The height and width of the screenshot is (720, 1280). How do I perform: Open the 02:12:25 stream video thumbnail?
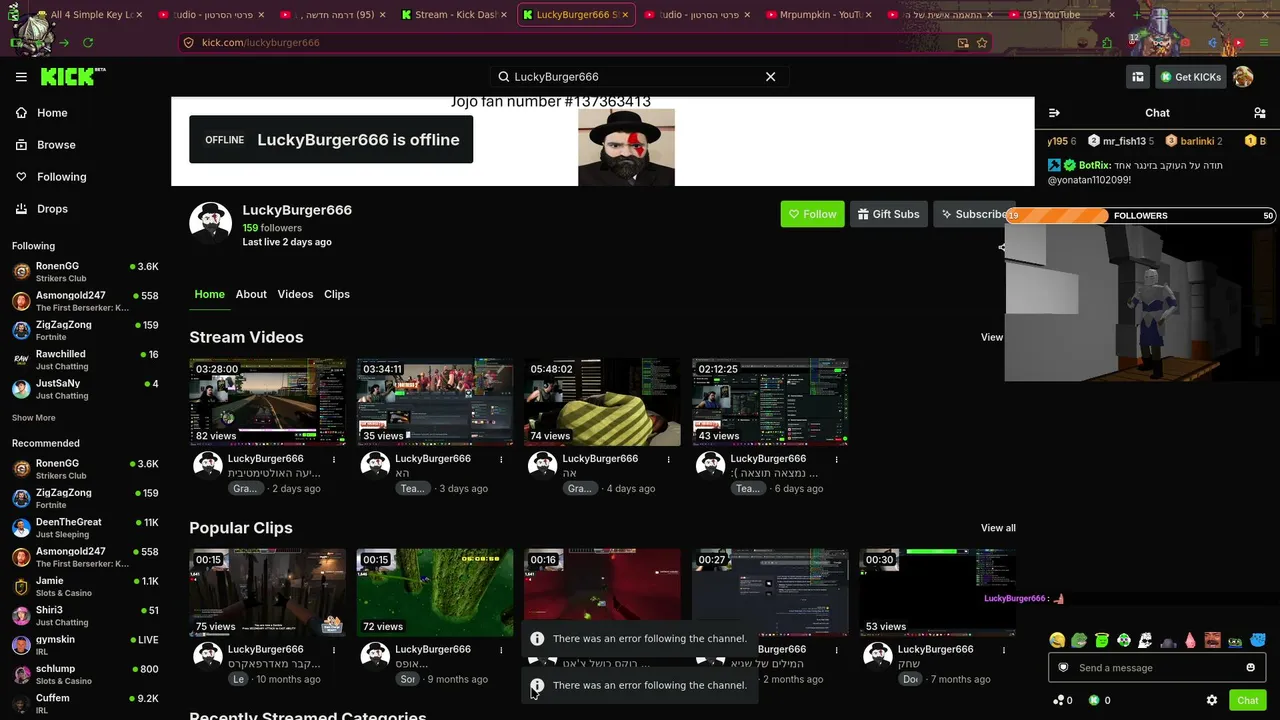(770, 402)
